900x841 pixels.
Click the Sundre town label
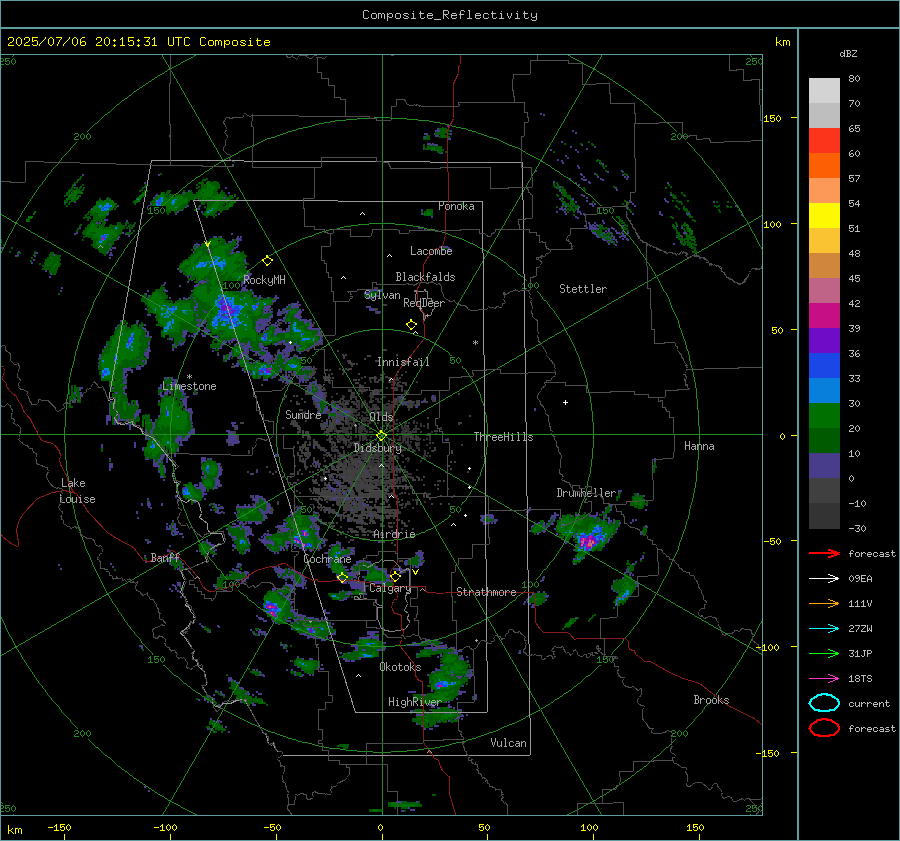(303, 415)
